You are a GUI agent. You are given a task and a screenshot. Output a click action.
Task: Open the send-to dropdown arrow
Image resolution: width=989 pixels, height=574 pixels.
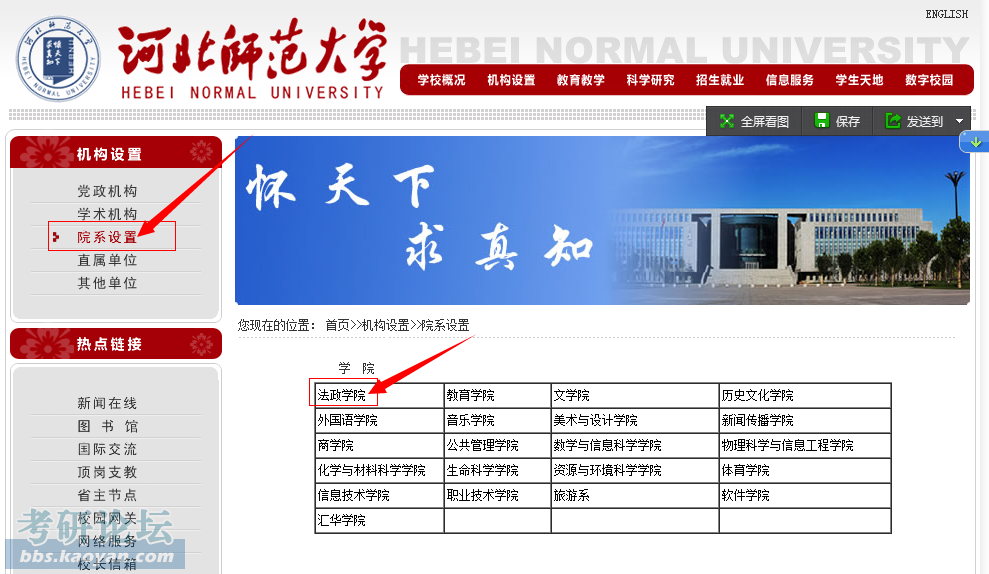tap(959, 121)
